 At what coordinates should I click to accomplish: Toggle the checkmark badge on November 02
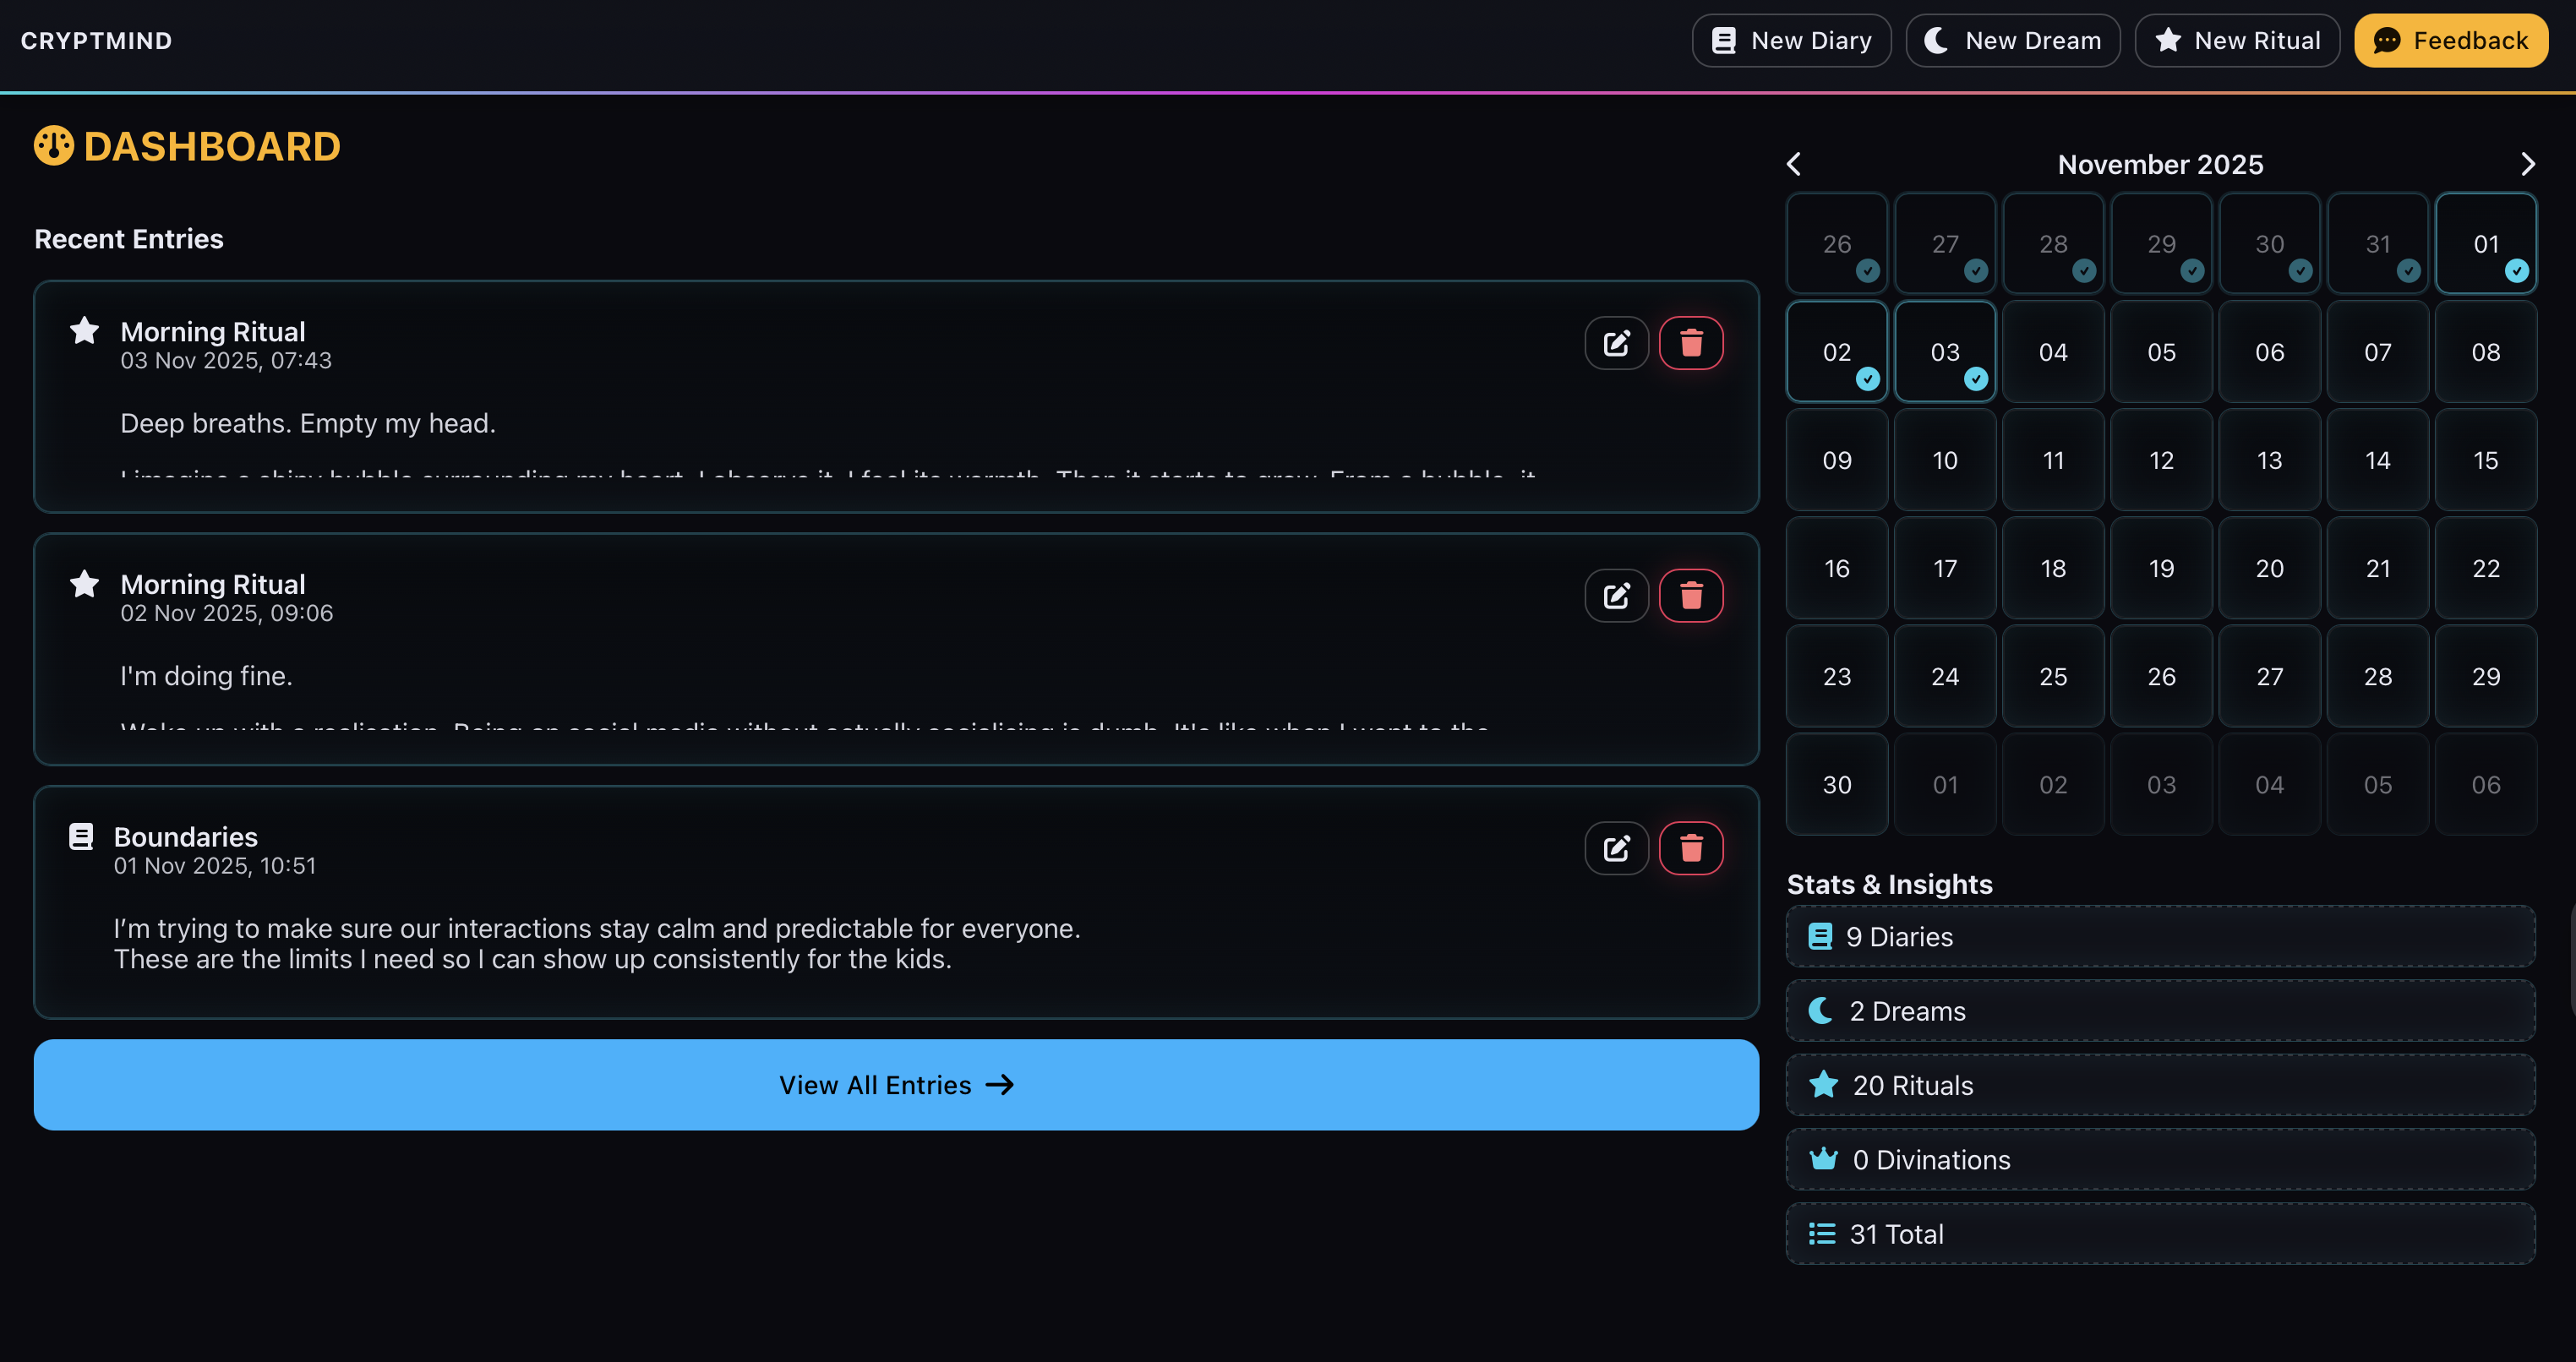point(1866,379)
